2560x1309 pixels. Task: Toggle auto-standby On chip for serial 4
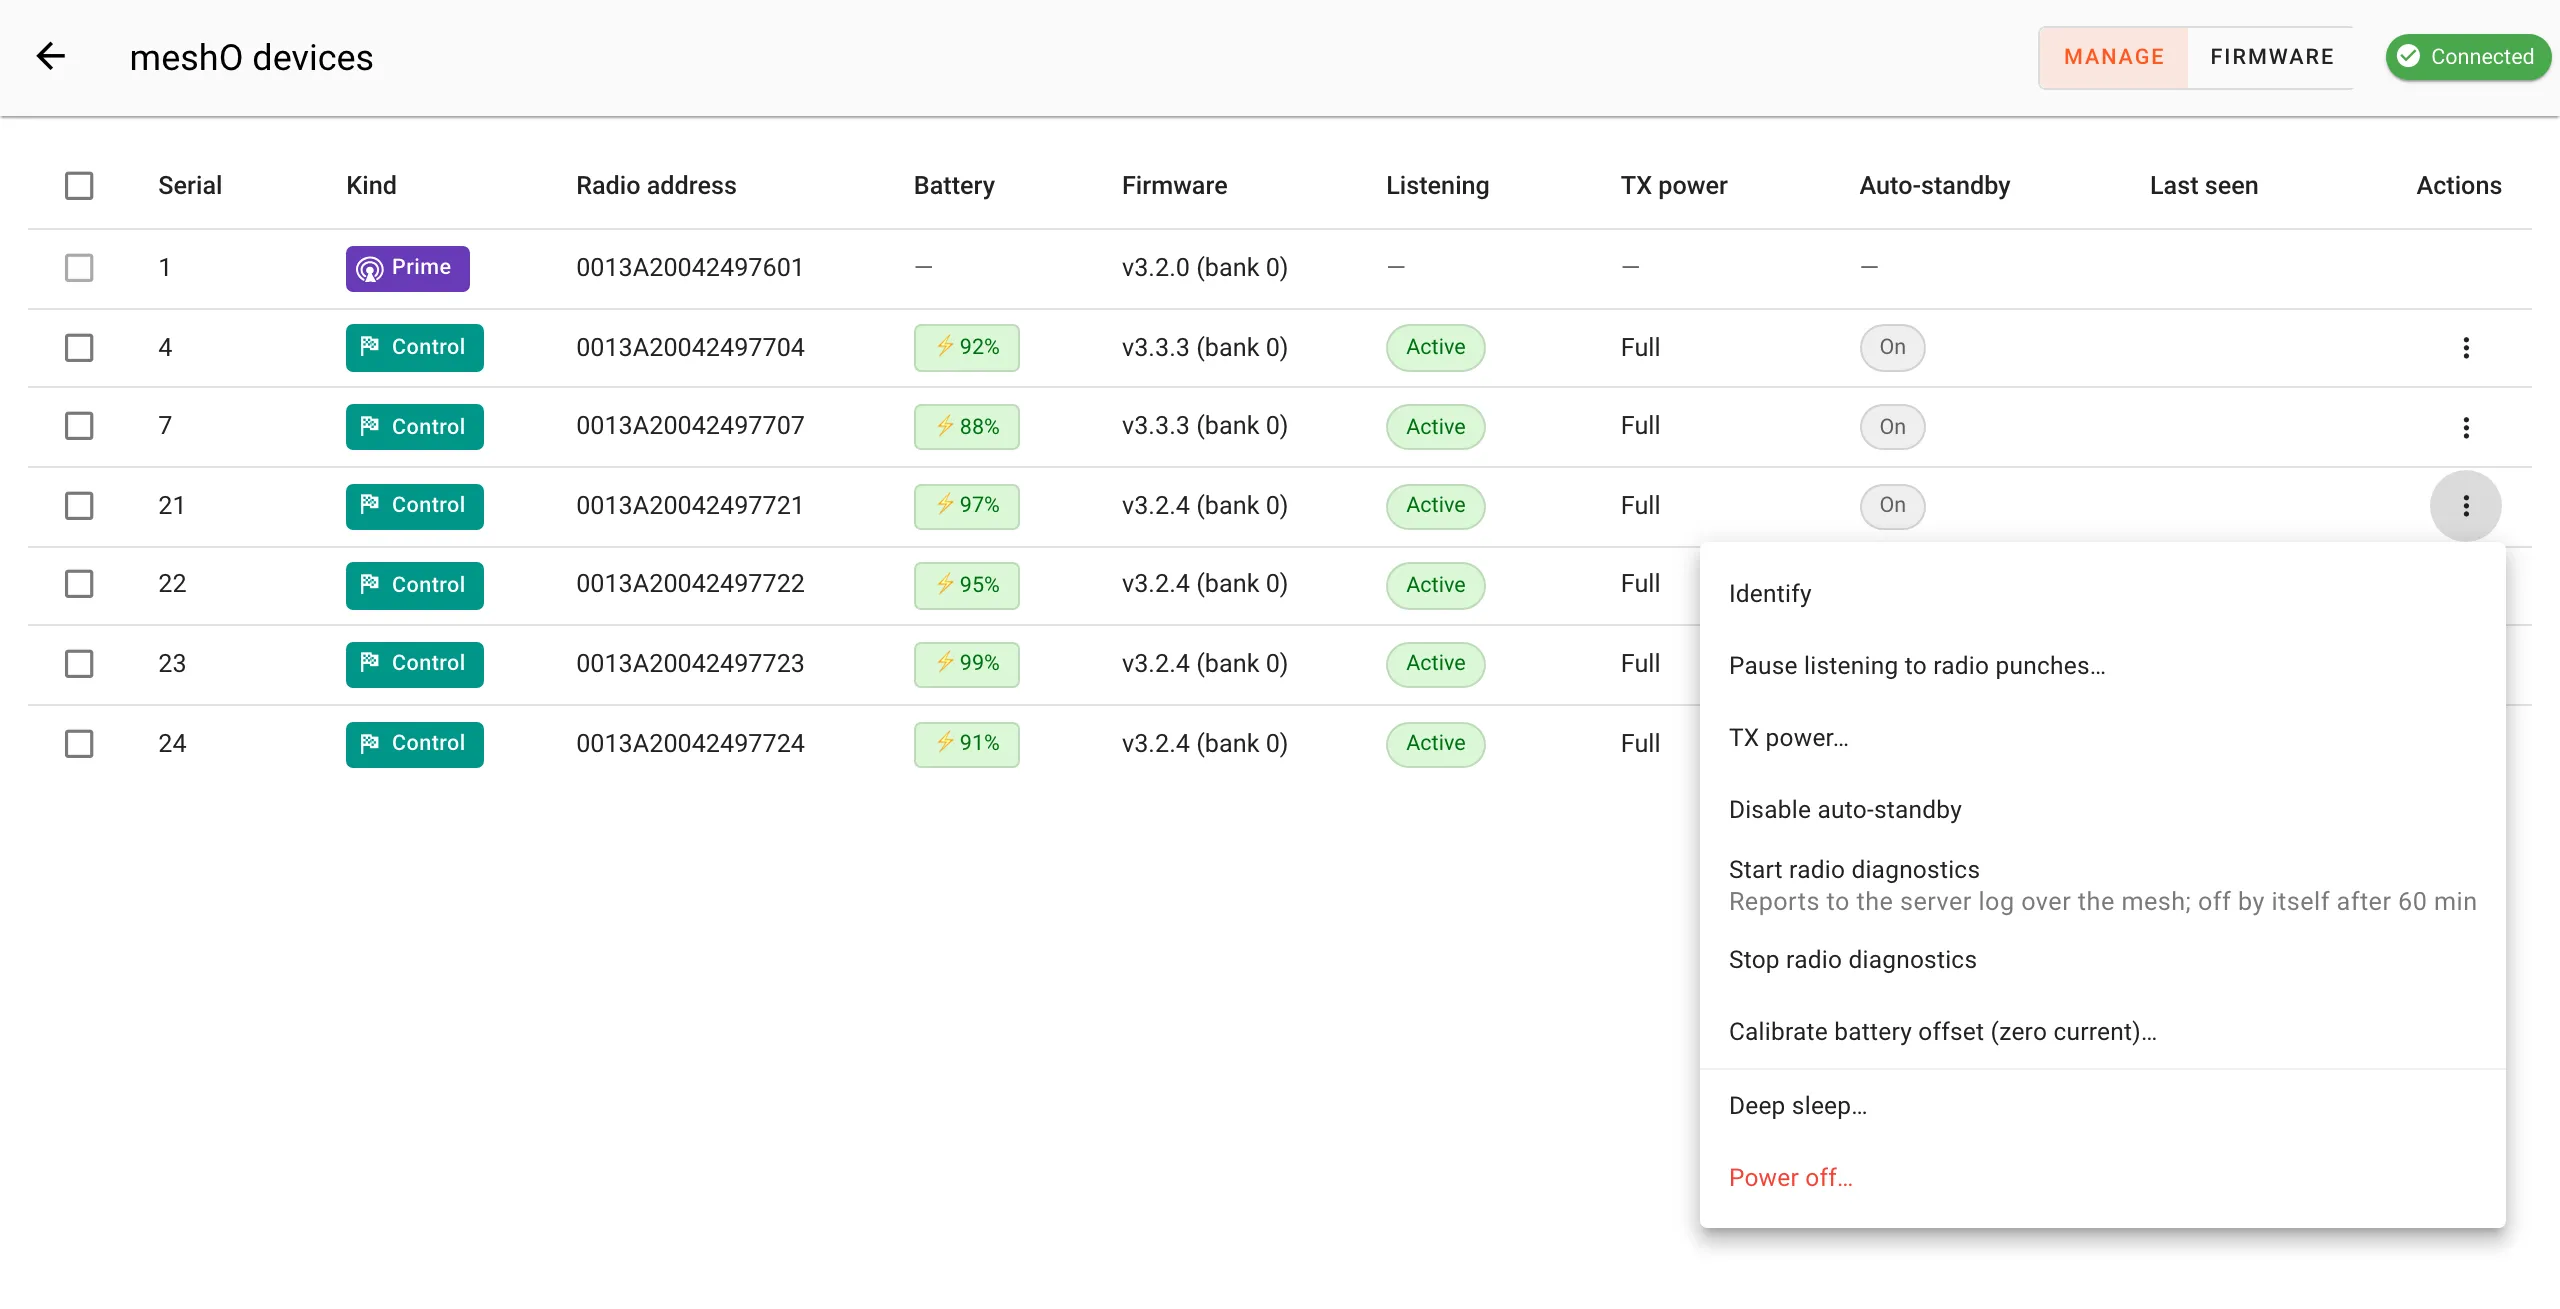[1892, 347]
